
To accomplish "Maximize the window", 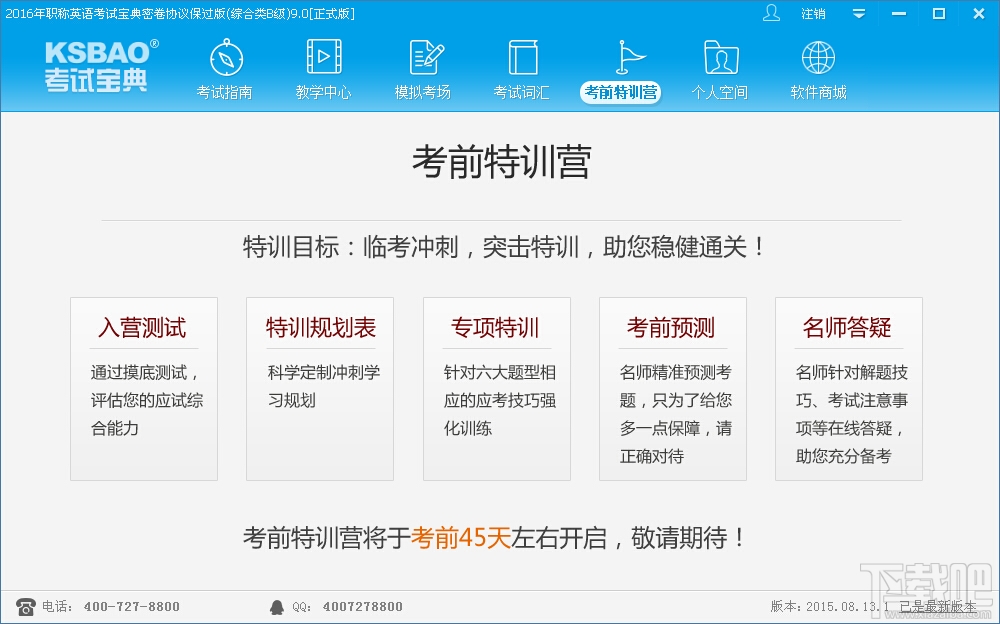I will 939,13.
